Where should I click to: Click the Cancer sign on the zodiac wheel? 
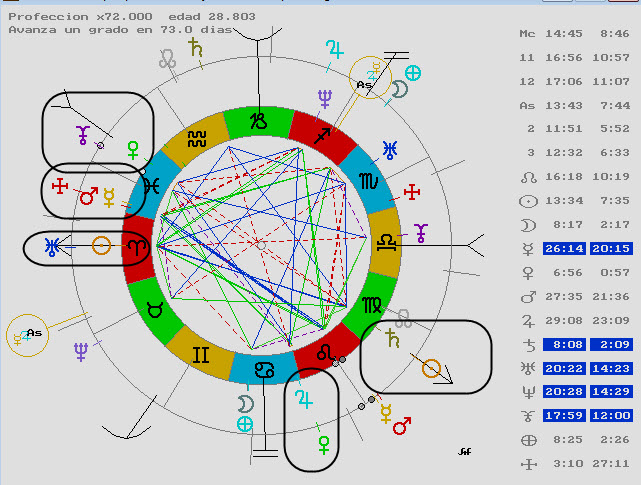(262, 368)
